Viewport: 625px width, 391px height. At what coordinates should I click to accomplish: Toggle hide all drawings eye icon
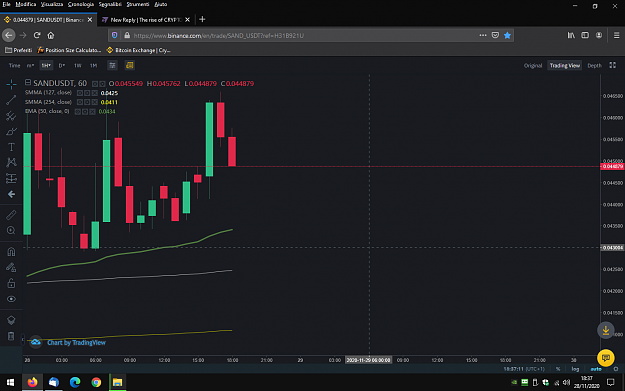pos(11,299)
